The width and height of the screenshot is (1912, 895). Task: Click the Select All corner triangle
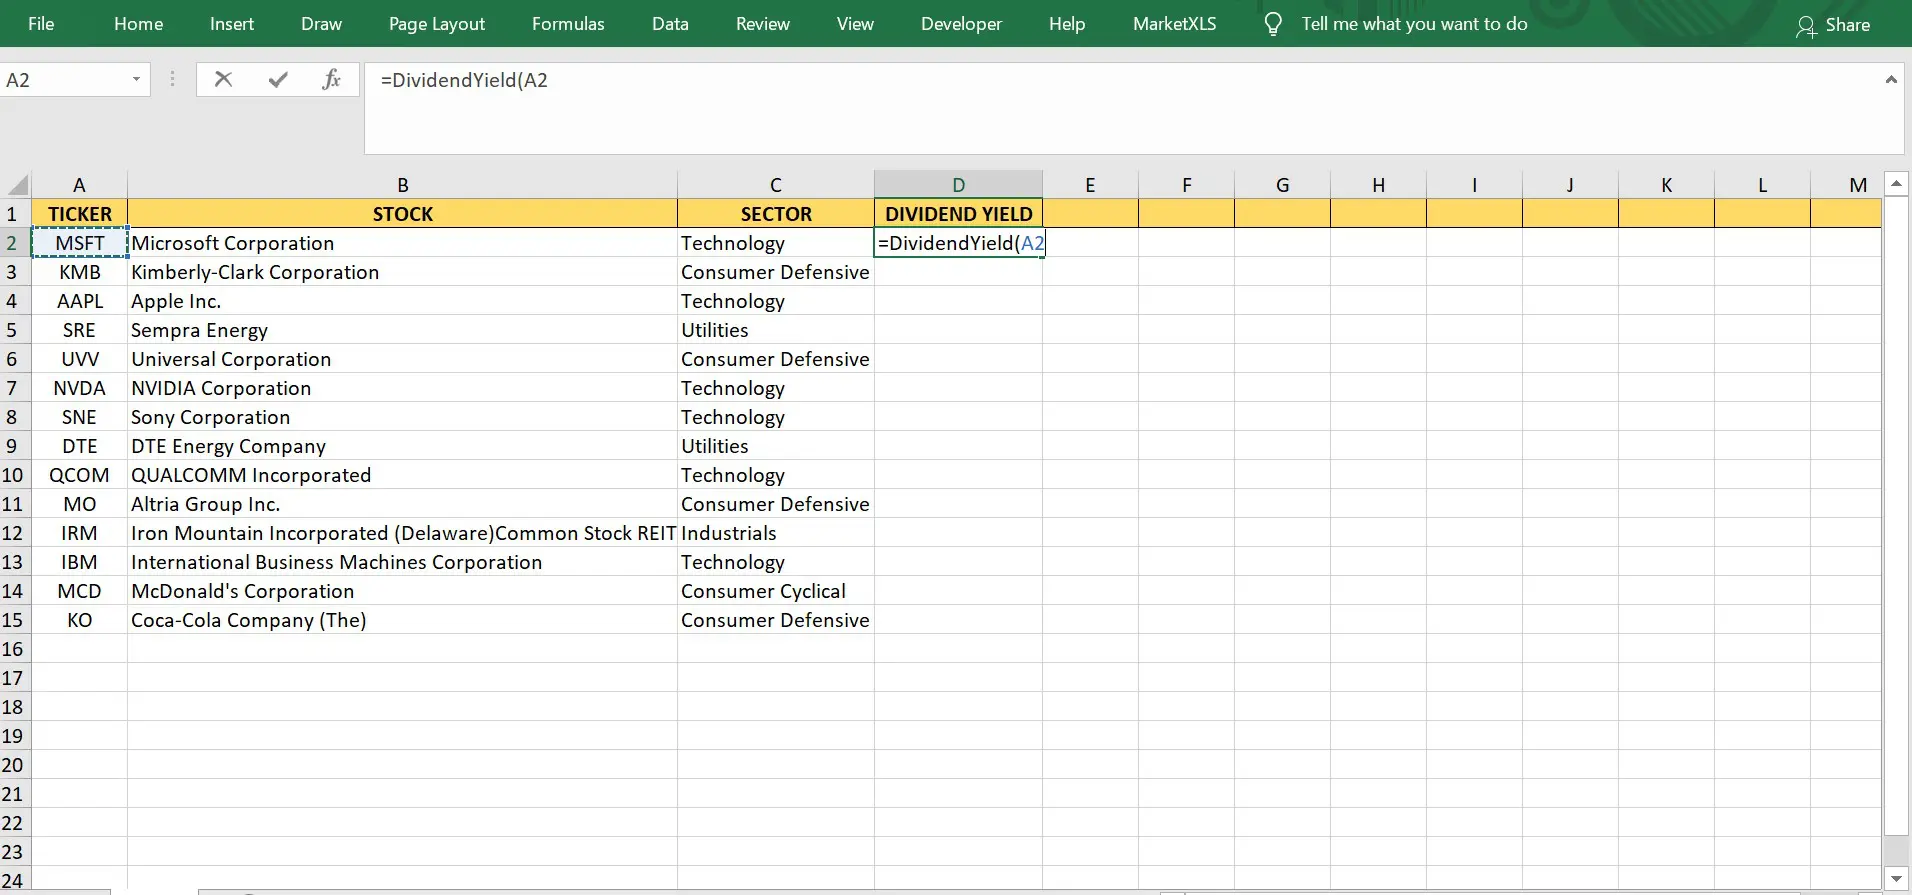[17, 185]
